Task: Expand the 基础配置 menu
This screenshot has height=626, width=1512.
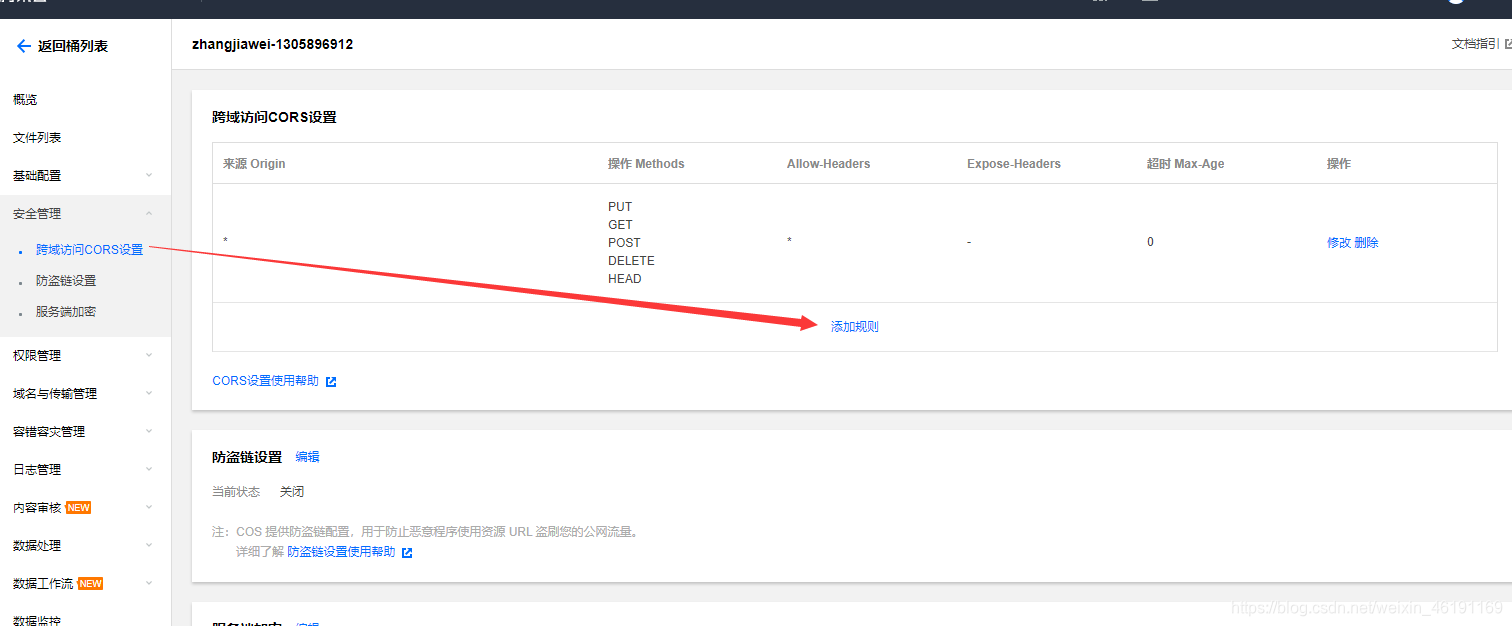Action: click(149, 175)
